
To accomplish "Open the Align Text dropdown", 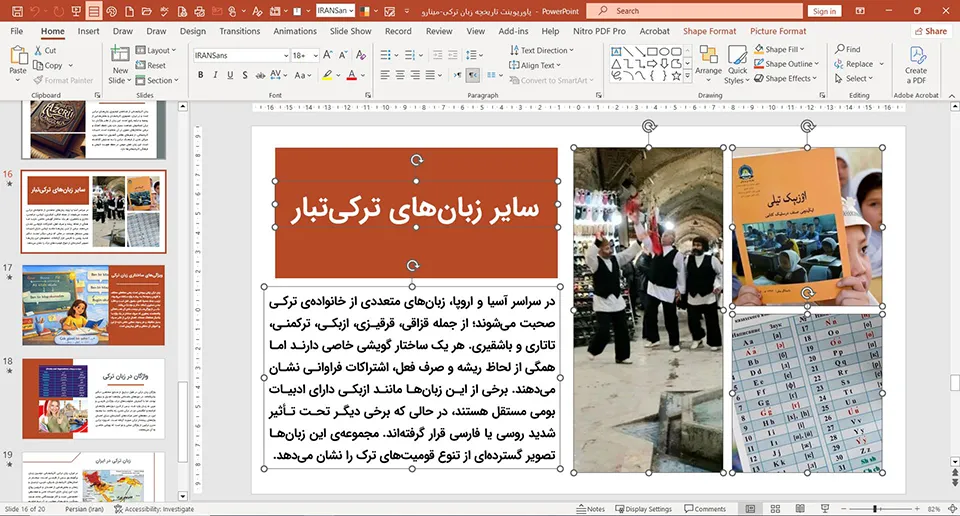I will click(x=535, y=65).
